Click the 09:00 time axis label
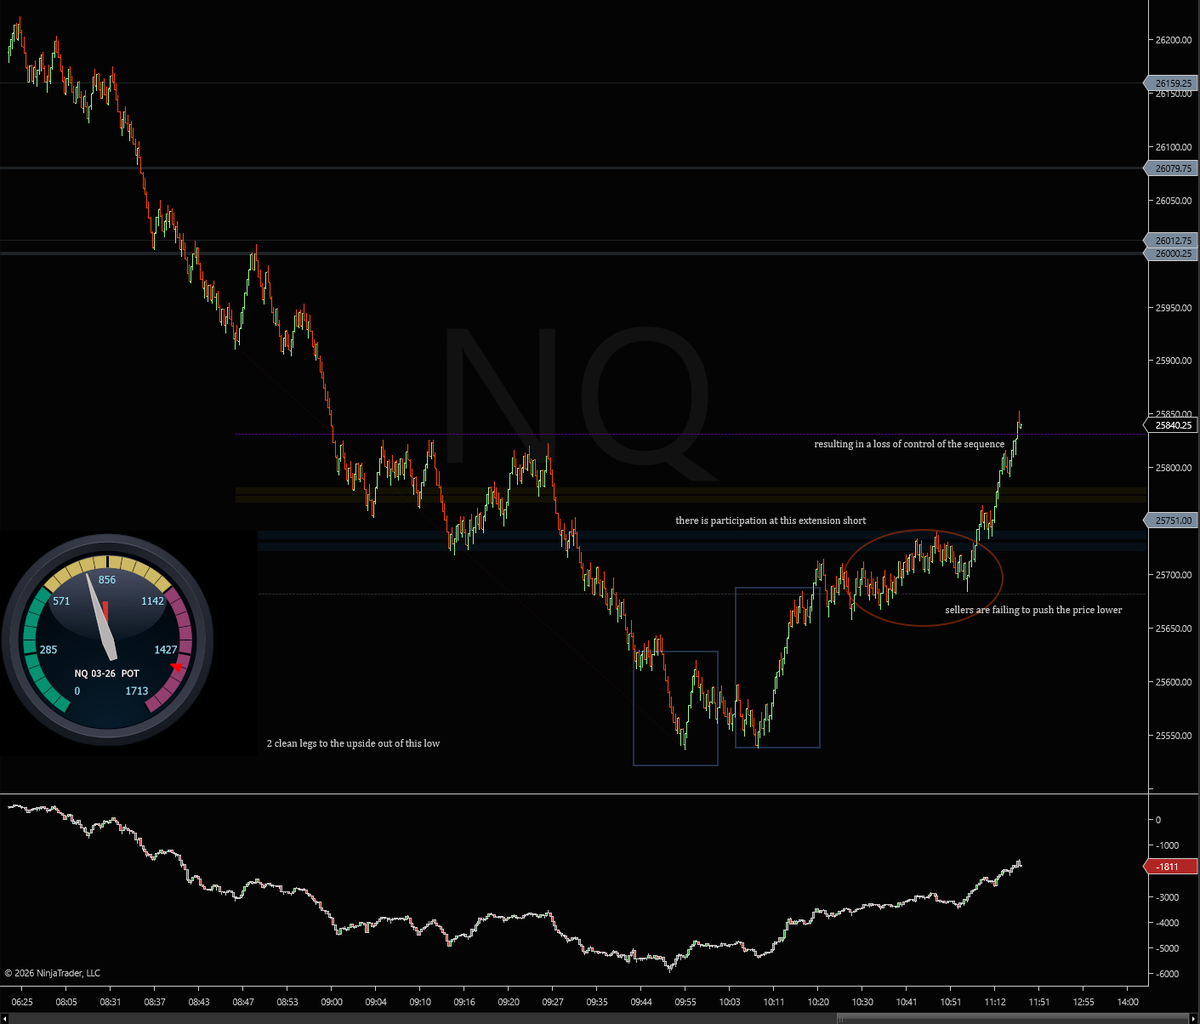1200x1024 pixels. (x=331, y=1001)
